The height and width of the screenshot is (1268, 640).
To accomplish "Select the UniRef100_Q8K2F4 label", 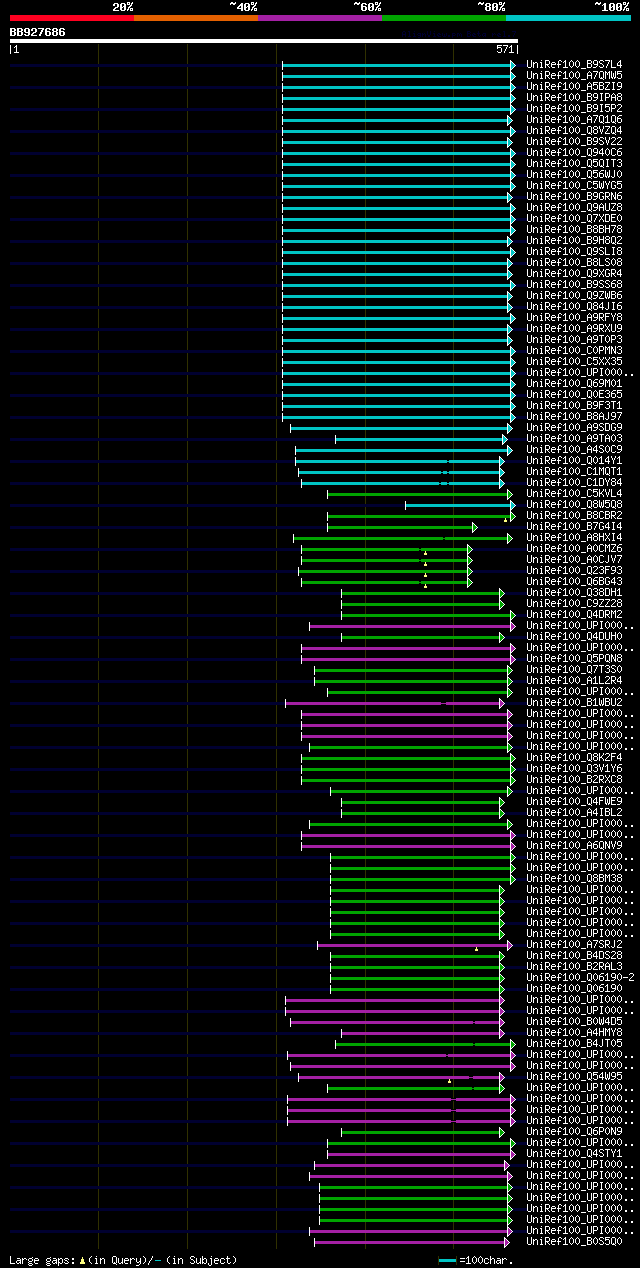I will pyautogui.click(x=574, y=757).
